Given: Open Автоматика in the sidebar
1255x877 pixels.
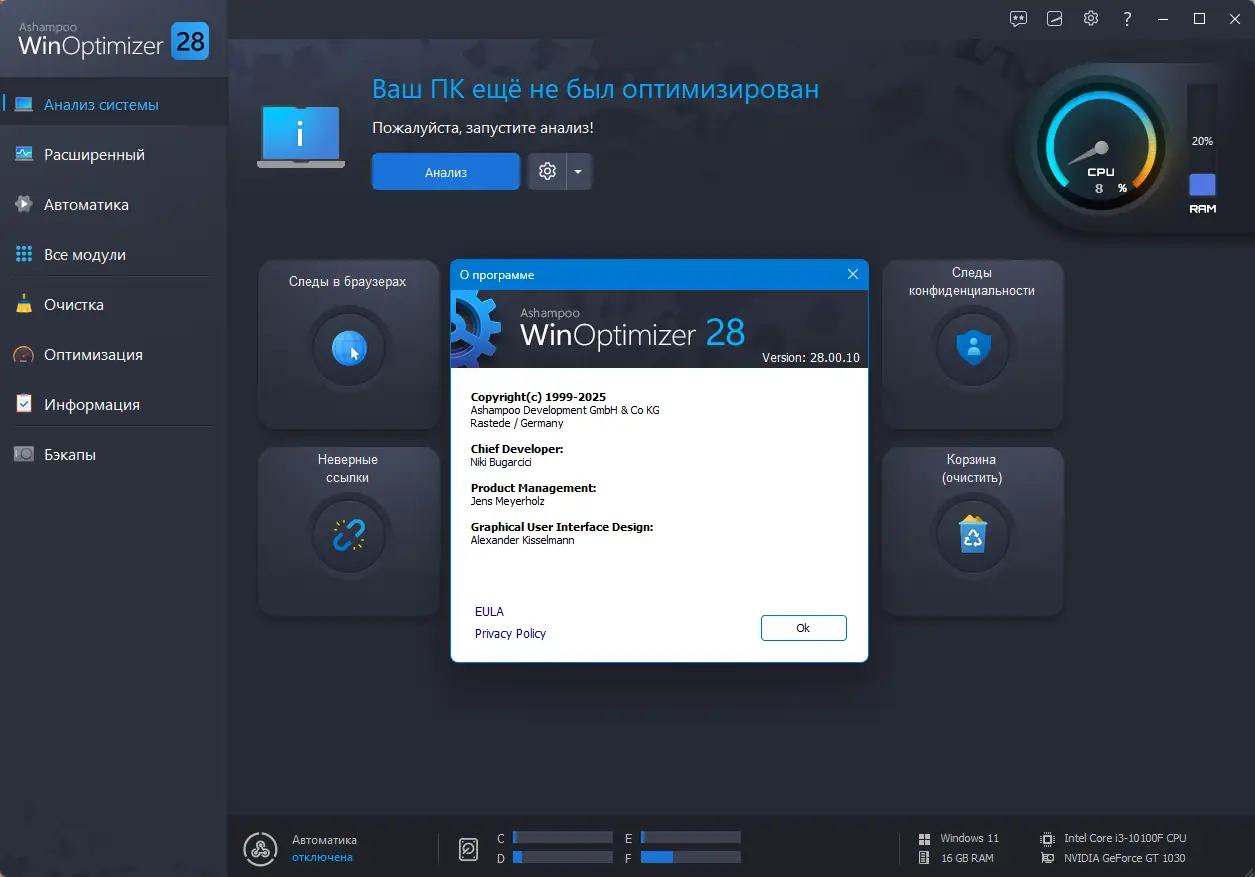Looking at the screenshot, I should tap(114, 204).
